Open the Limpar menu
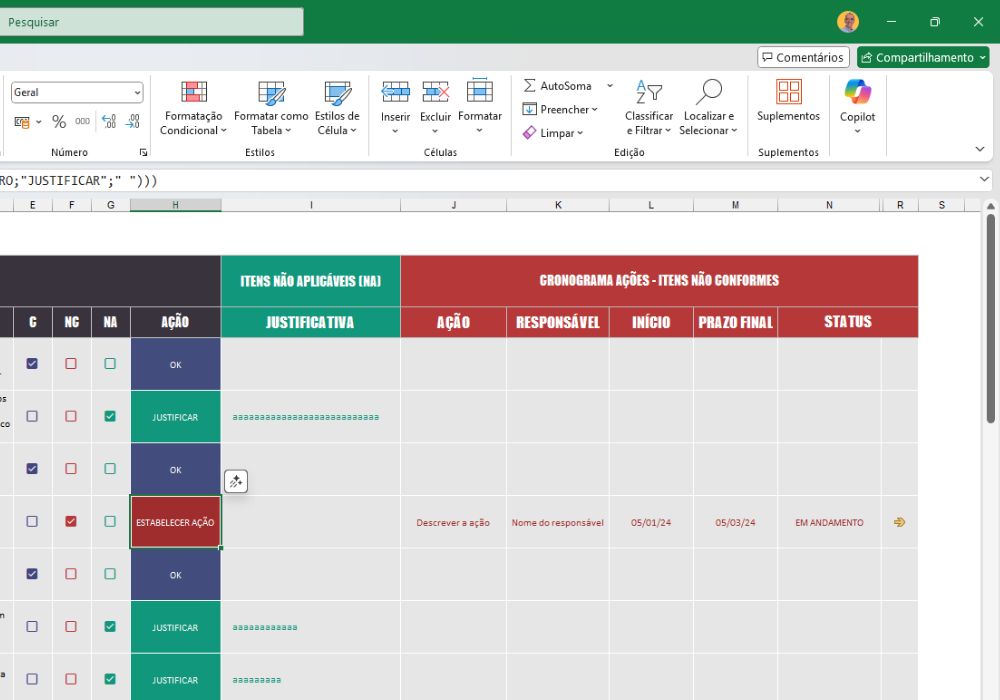The height and width of the screenshot is (700, 1000). (x=553, y=133)
